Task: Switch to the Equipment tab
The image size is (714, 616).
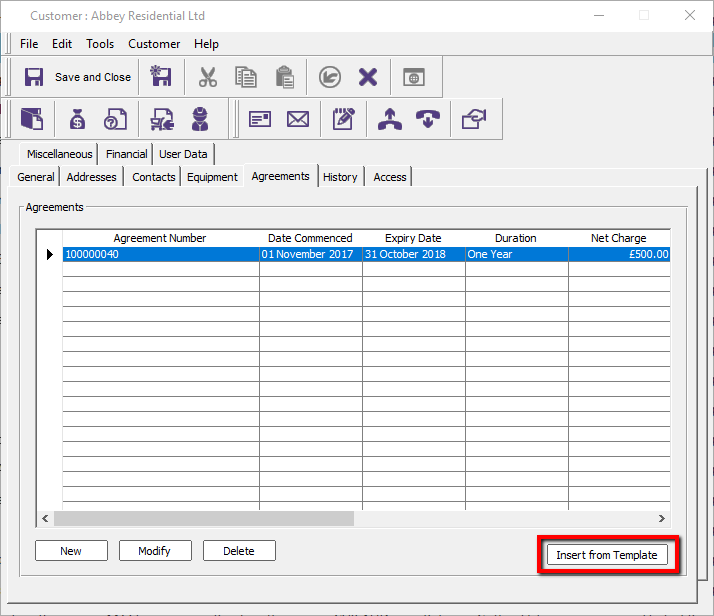Action: 212,177
